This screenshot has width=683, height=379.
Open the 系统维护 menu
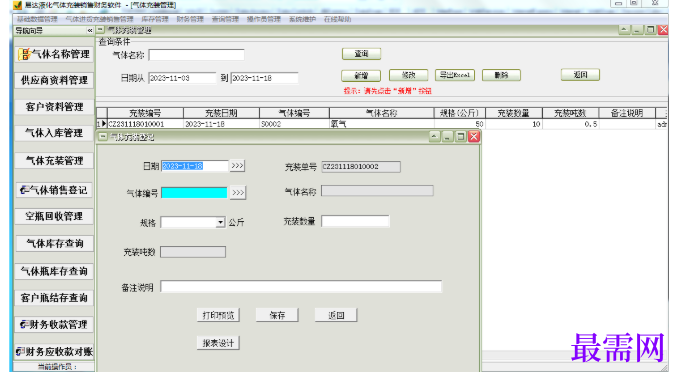[302, 19]
